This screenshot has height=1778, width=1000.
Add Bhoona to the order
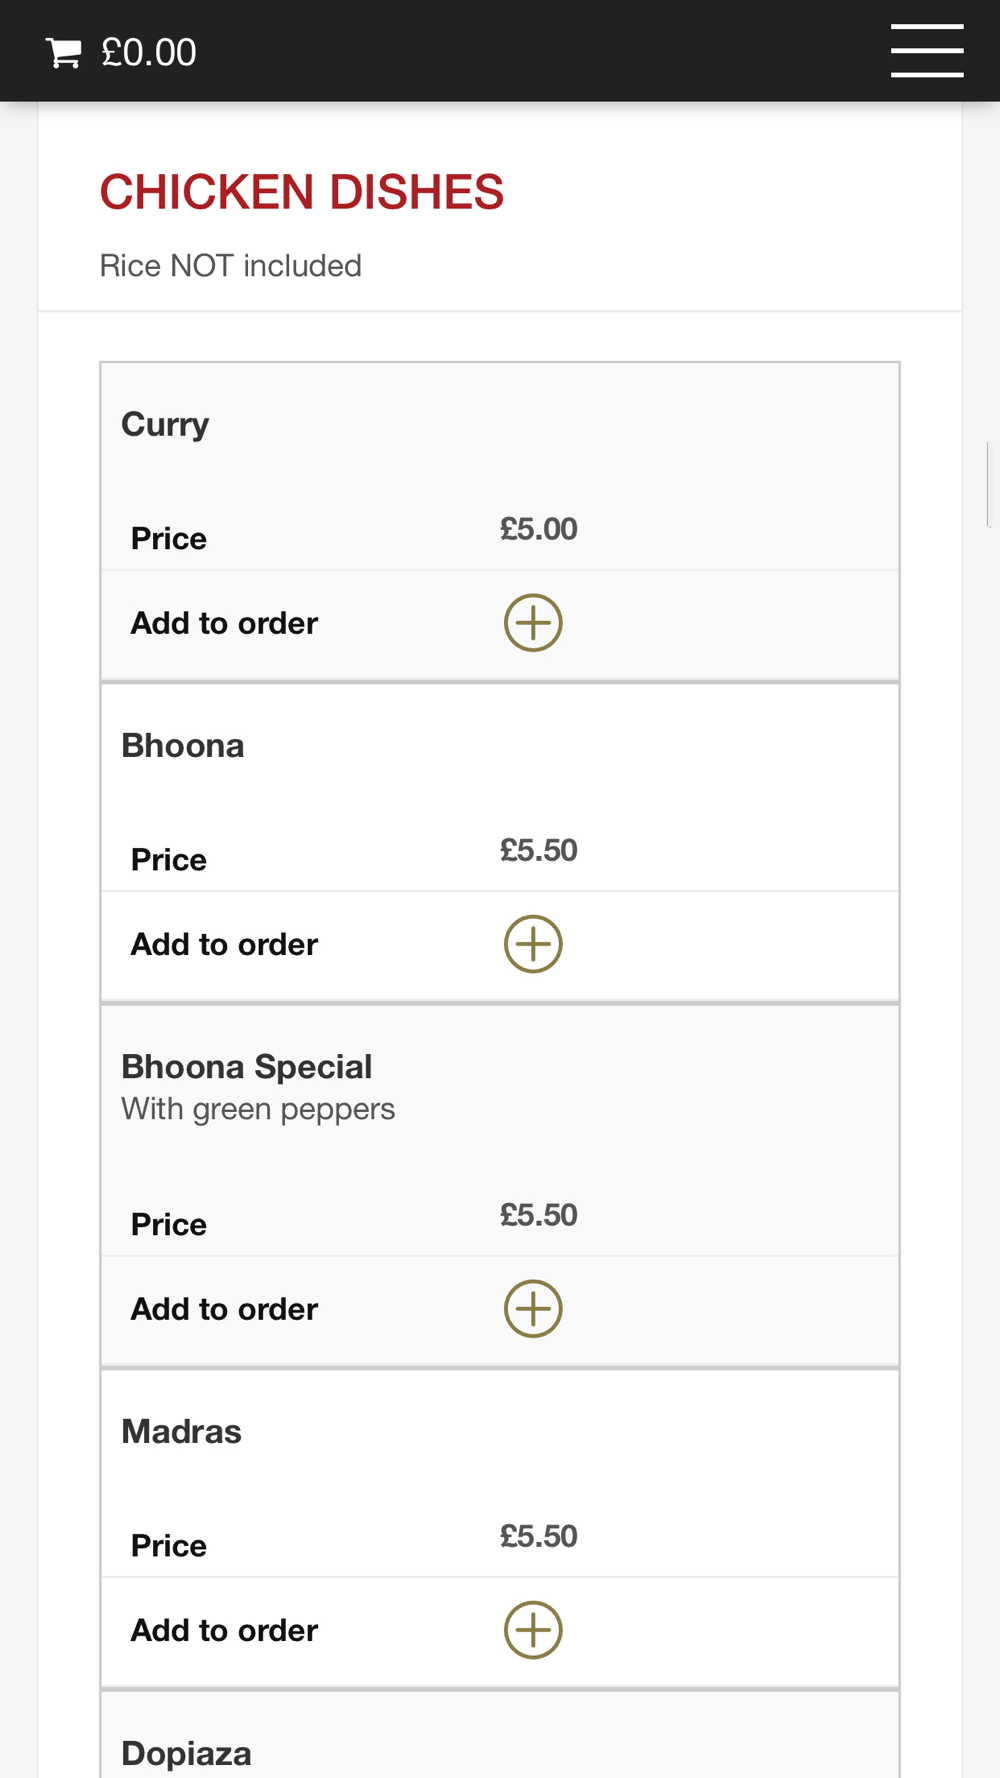tap(533, 944)
